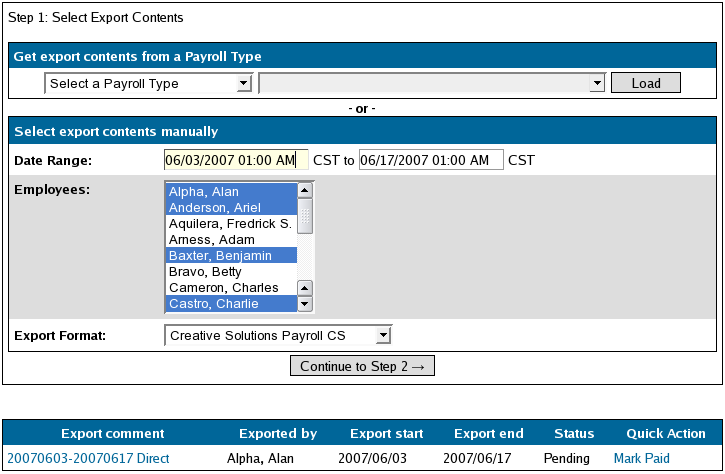Viewport: 725px width, 474px height.
Task: Click the employee list top scroll-up arrow
Action: tap(305, 191)
